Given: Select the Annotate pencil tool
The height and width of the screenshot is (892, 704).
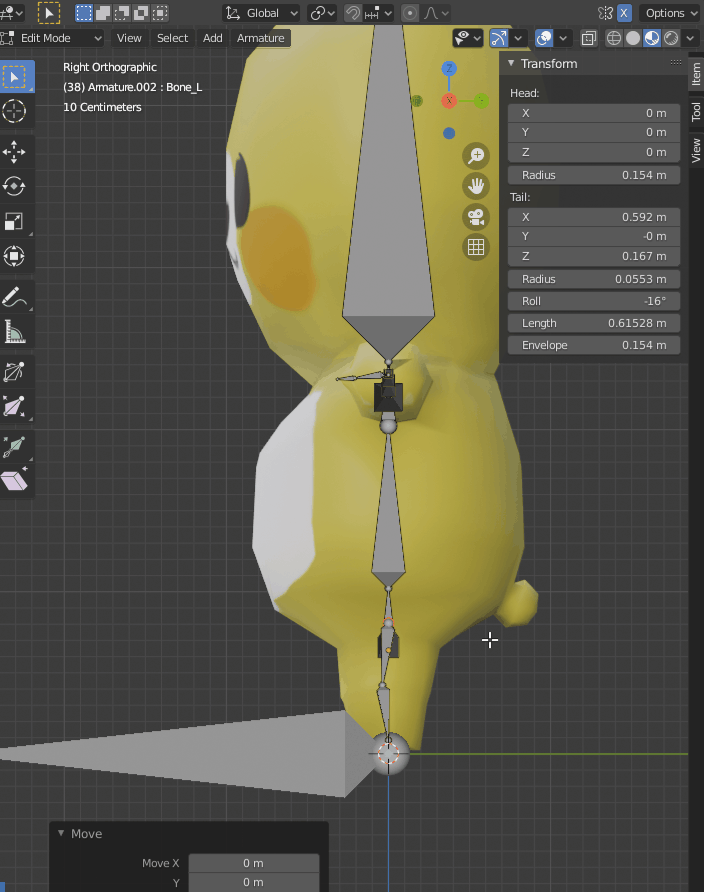Looking at the screenshot, I should (14, 296).
